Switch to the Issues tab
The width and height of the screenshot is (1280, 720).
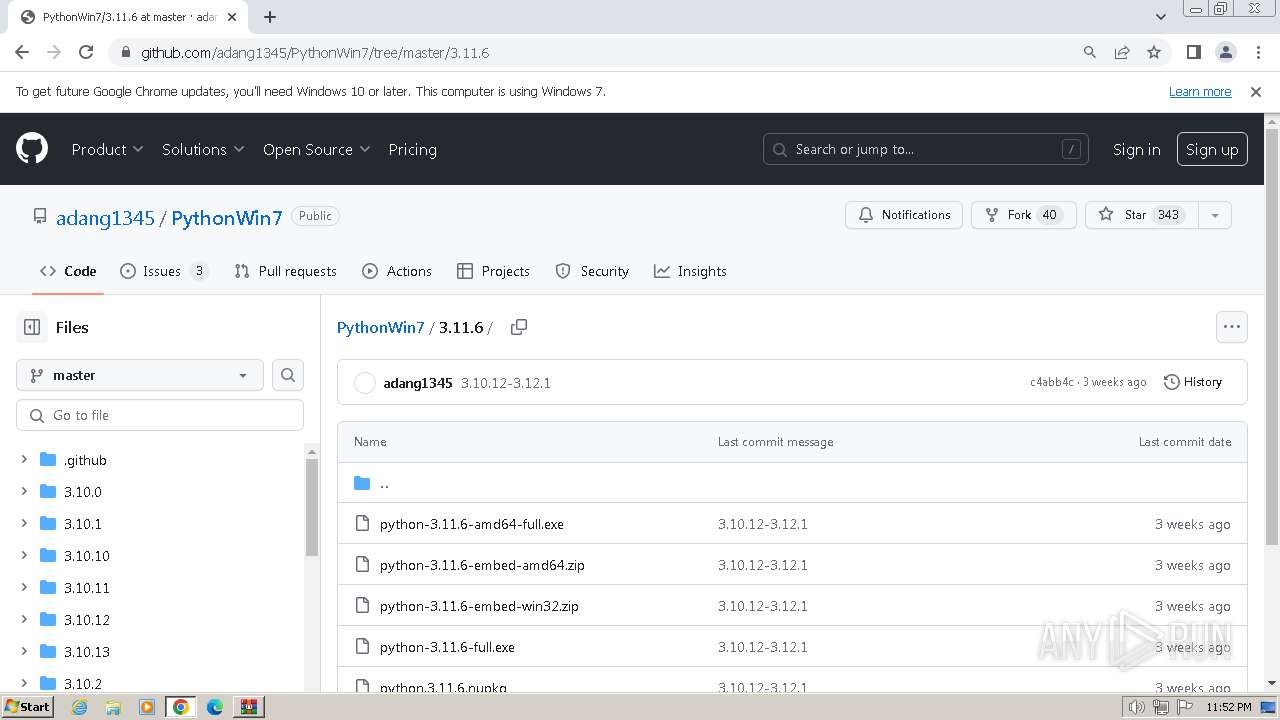(164, 271)
